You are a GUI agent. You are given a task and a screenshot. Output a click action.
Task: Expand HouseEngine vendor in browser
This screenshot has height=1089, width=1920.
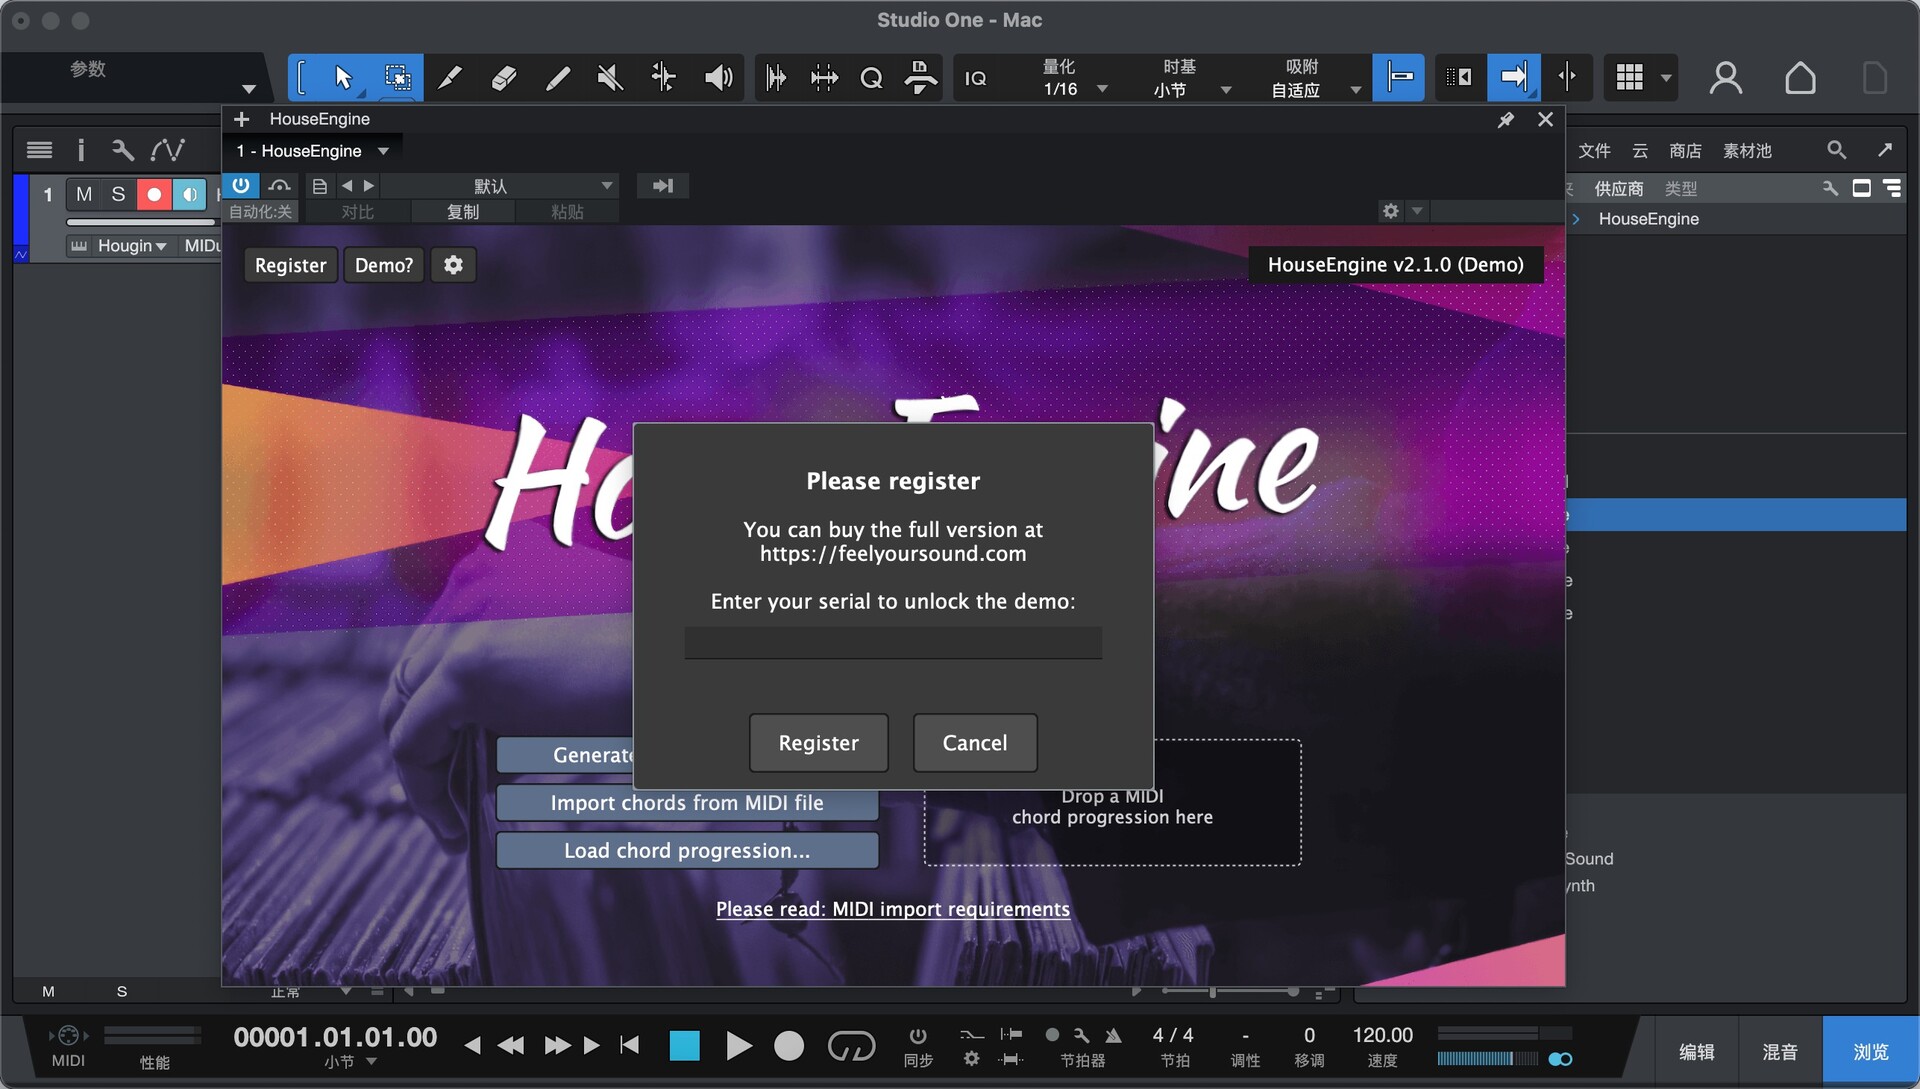1576,219
